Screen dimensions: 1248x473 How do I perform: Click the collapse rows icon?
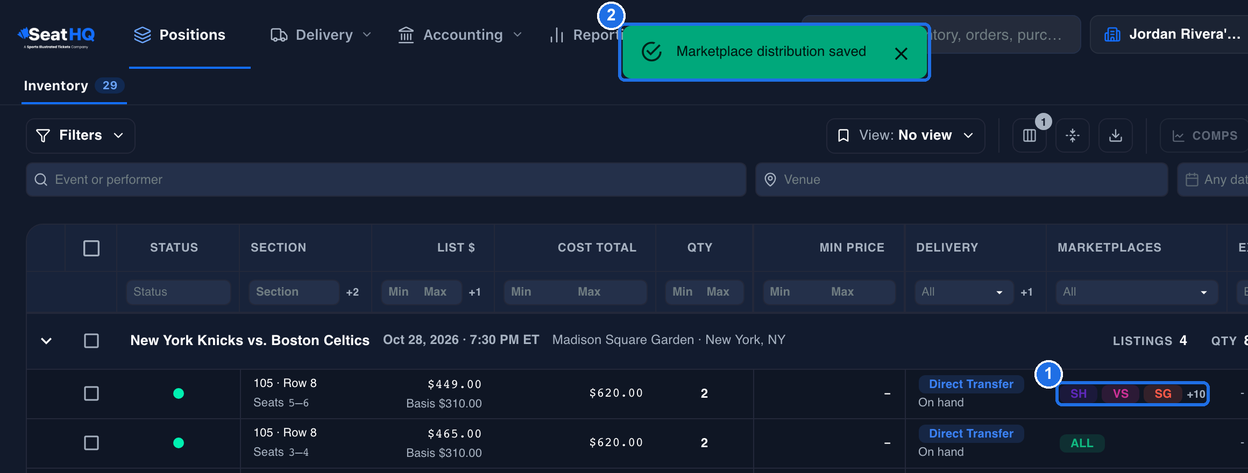pos(1072,136)
